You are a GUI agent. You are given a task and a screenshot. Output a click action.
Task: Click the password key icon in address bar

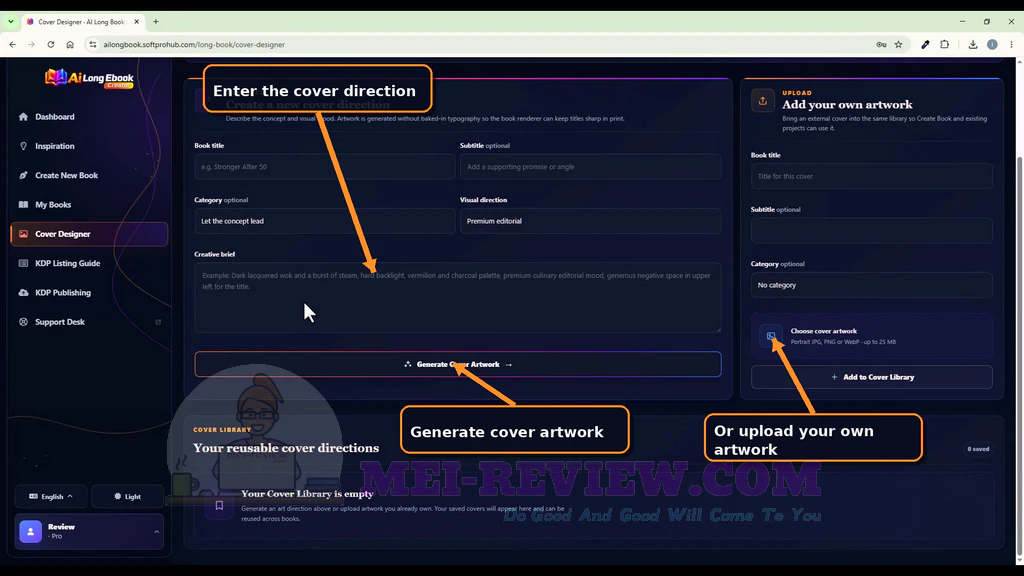(881, 44)
